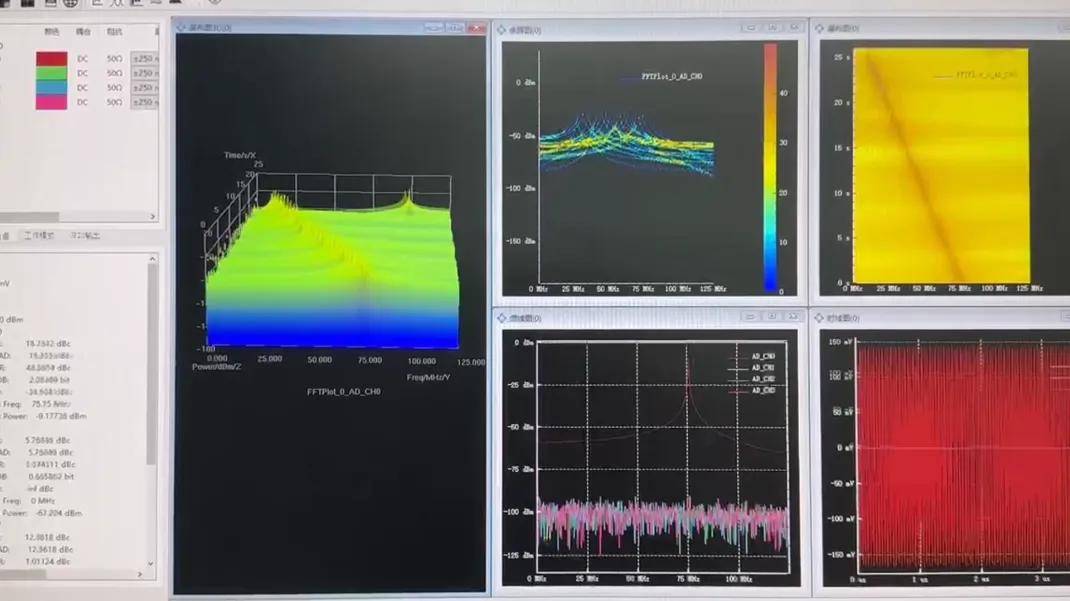Click measurement panel scroll-up arrow
This screenshot has width=1070, height=601.
click(x=152, y=259)
